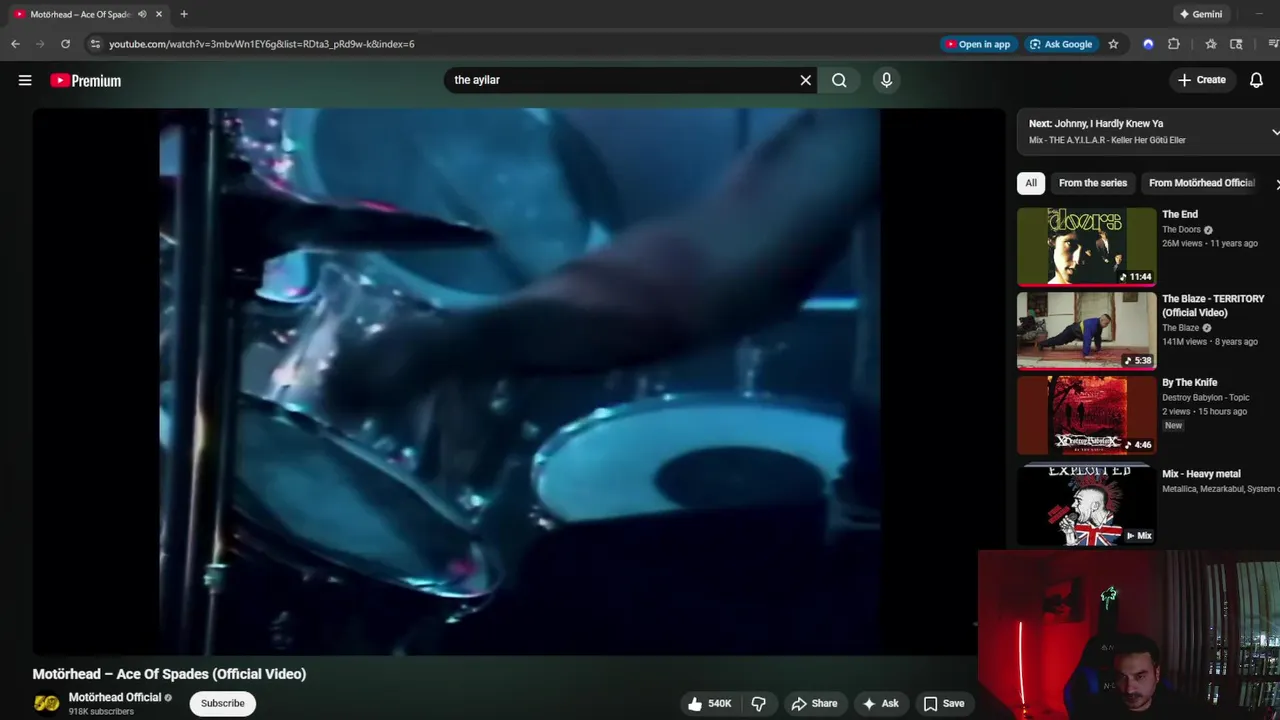Open the bookmarks star list icon
Viewport: 1280px width, 720px height.
1211,44
